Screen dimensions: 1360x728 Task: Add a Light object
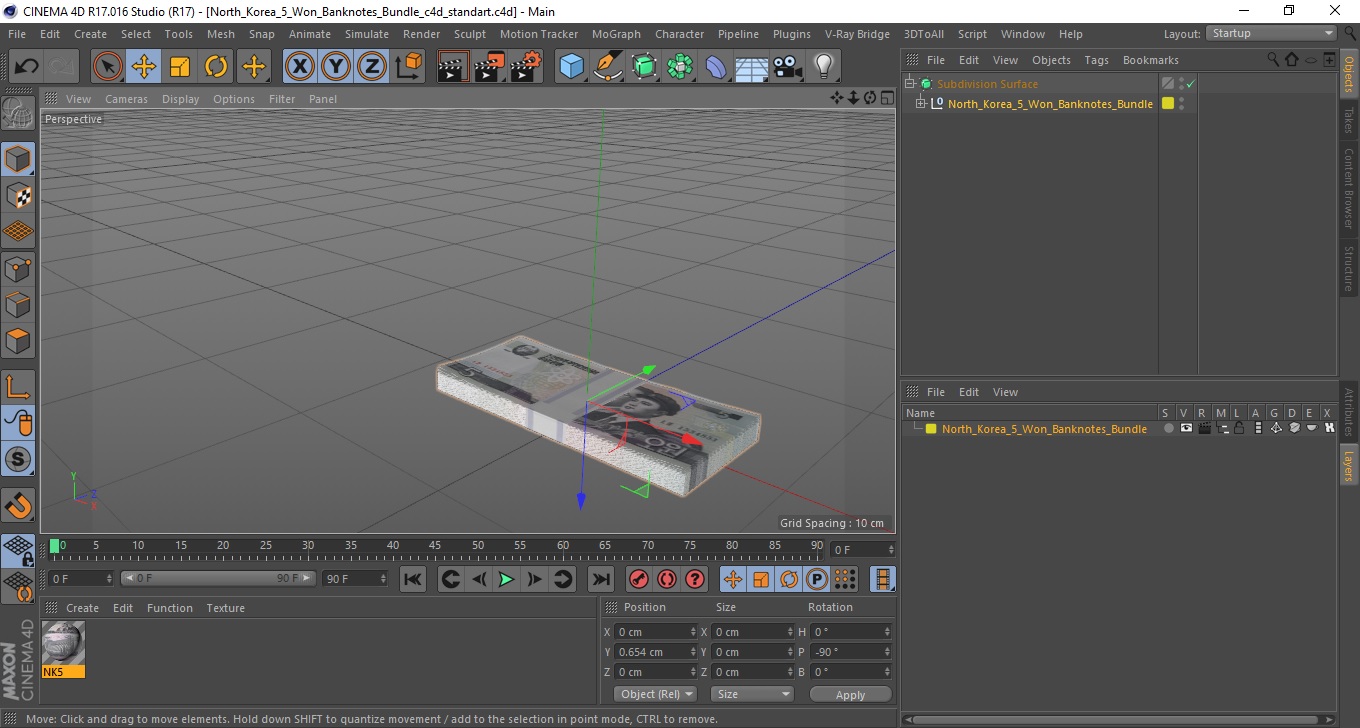point(824,67)
